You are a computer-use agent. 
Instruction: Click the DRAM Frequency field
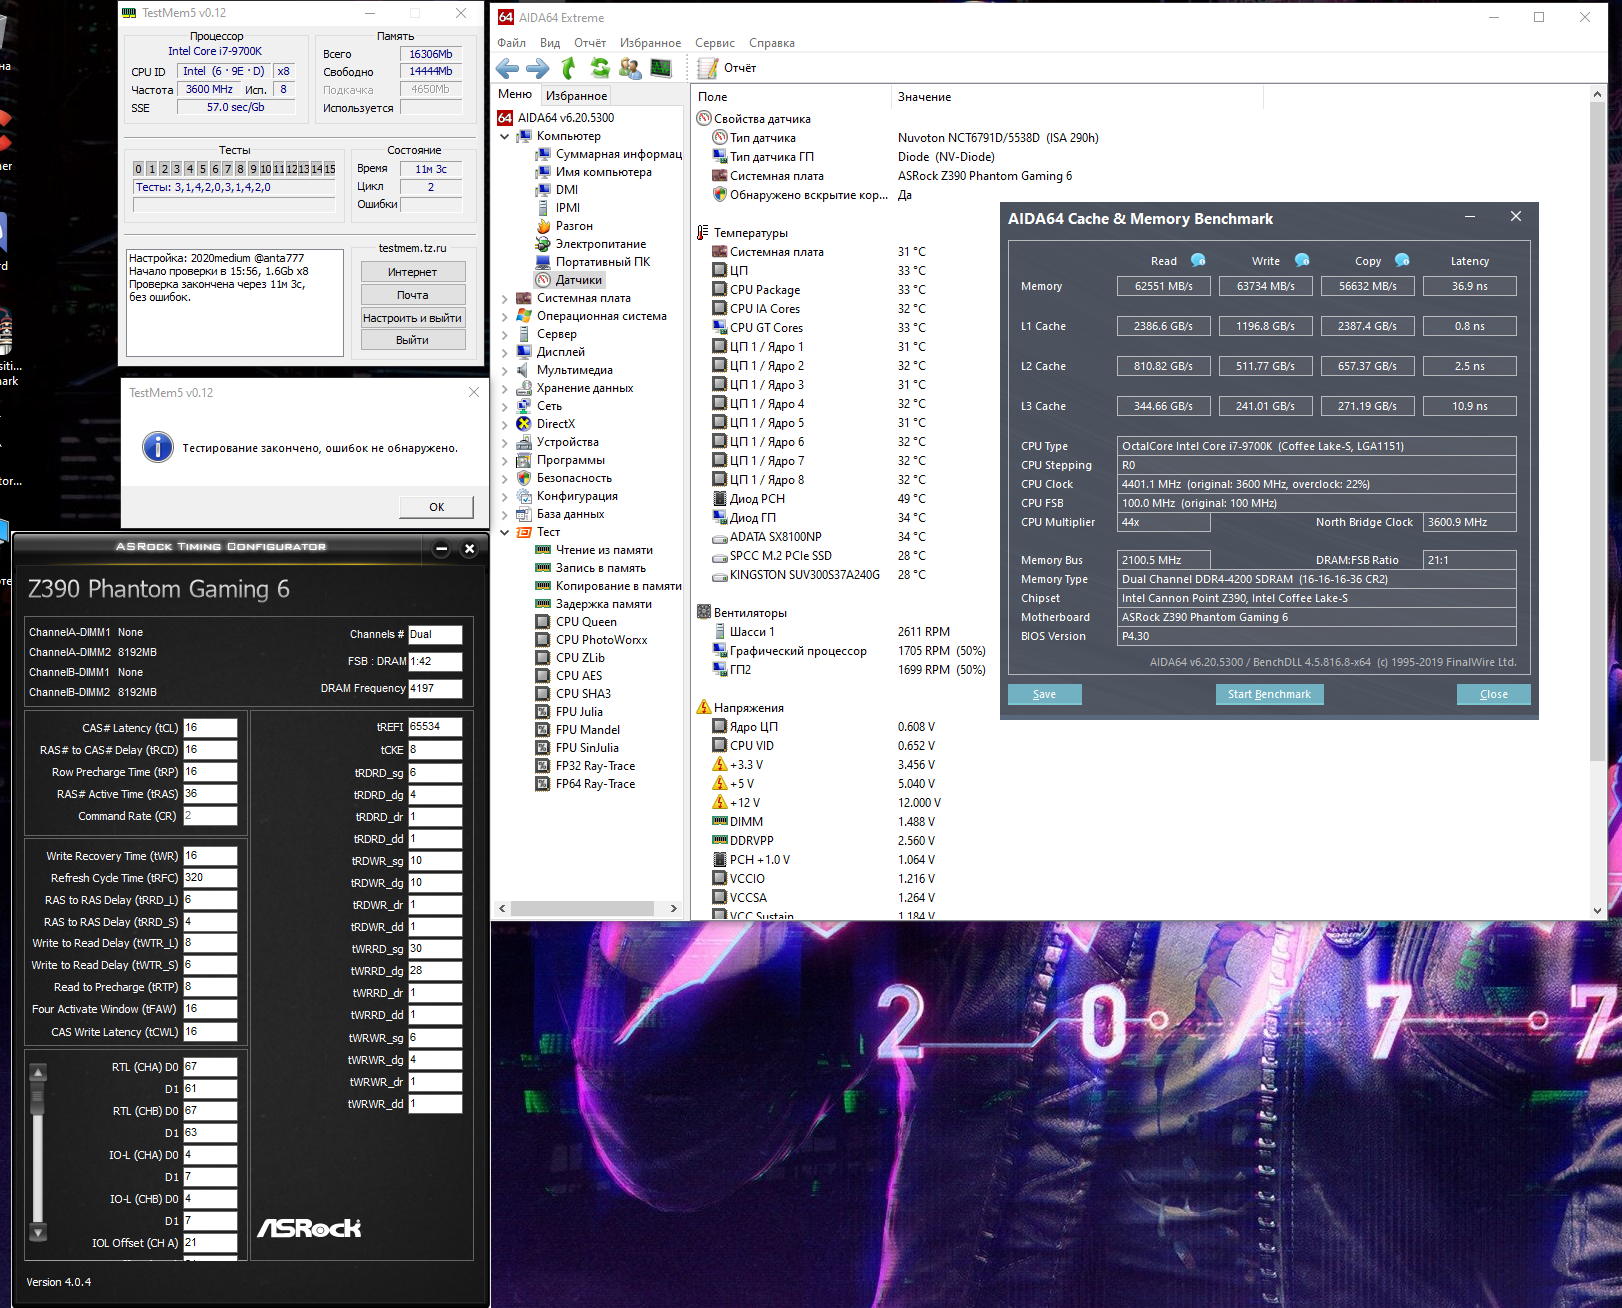[x=435, y=688]
